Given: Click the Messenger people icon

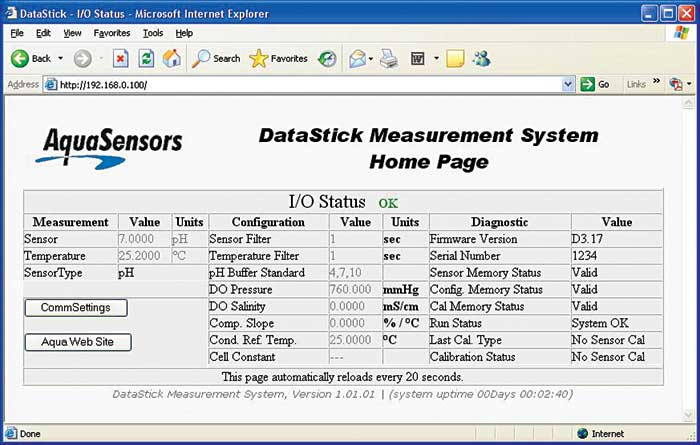Looking at the screenshot, I should 482,58.
